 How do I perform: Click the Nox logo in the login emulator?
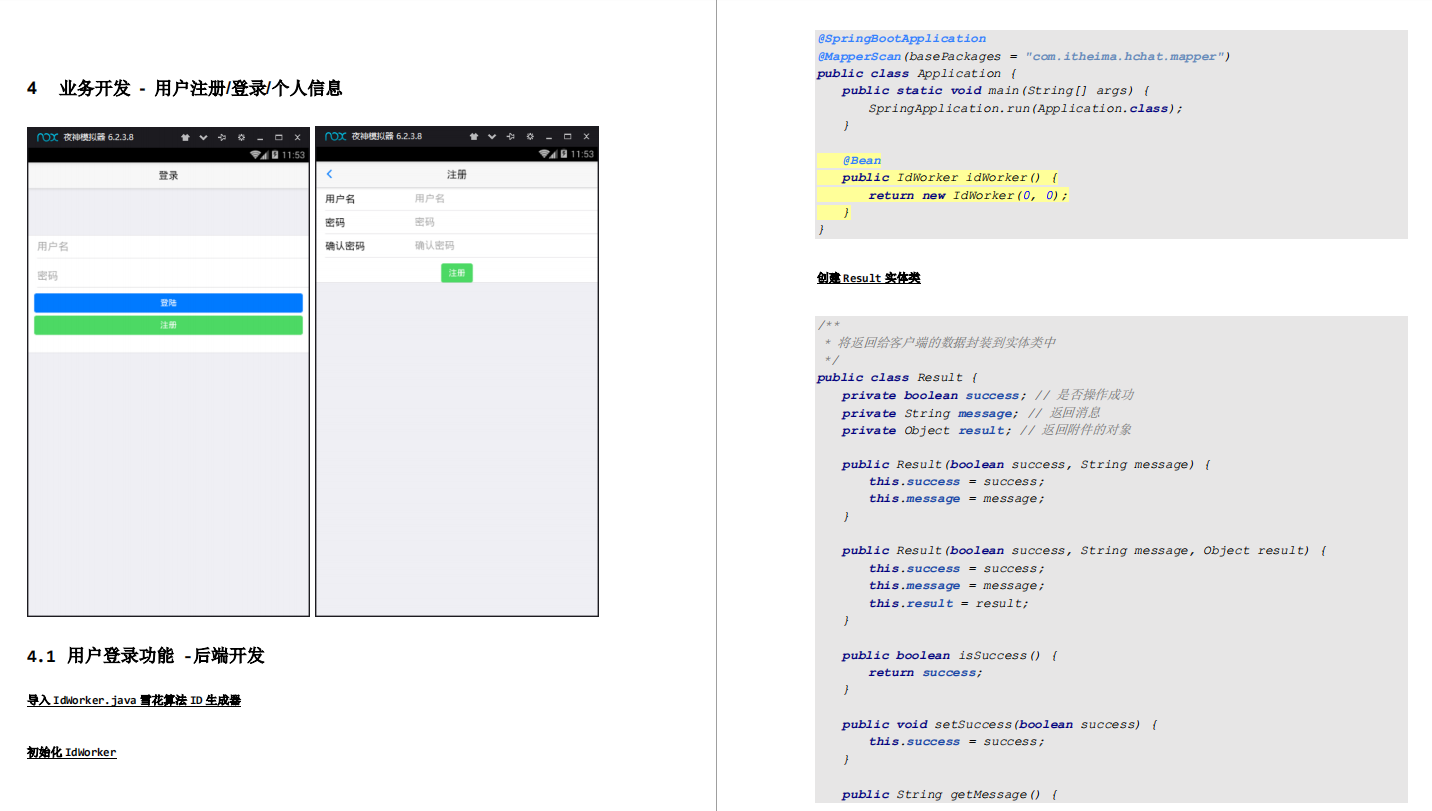click(47, 137)
